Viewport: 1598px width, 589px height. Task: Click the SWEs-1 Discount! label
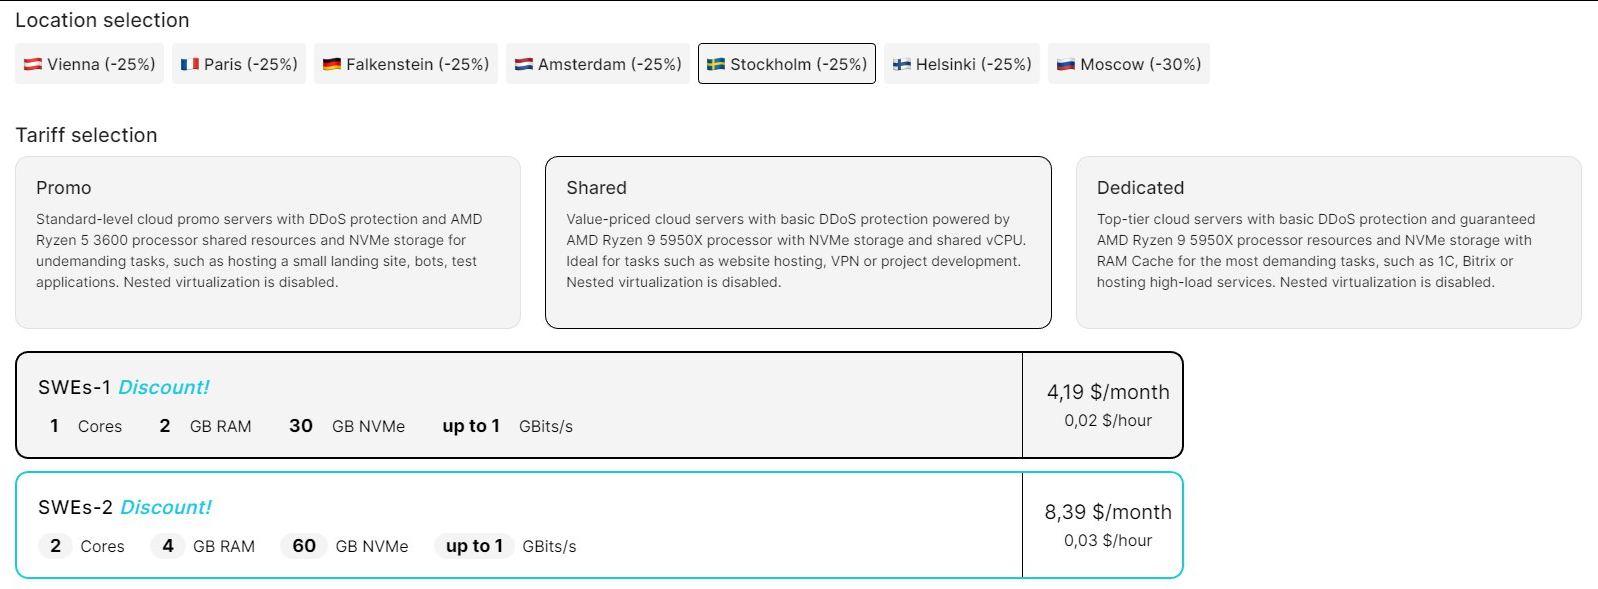(164, 387)
